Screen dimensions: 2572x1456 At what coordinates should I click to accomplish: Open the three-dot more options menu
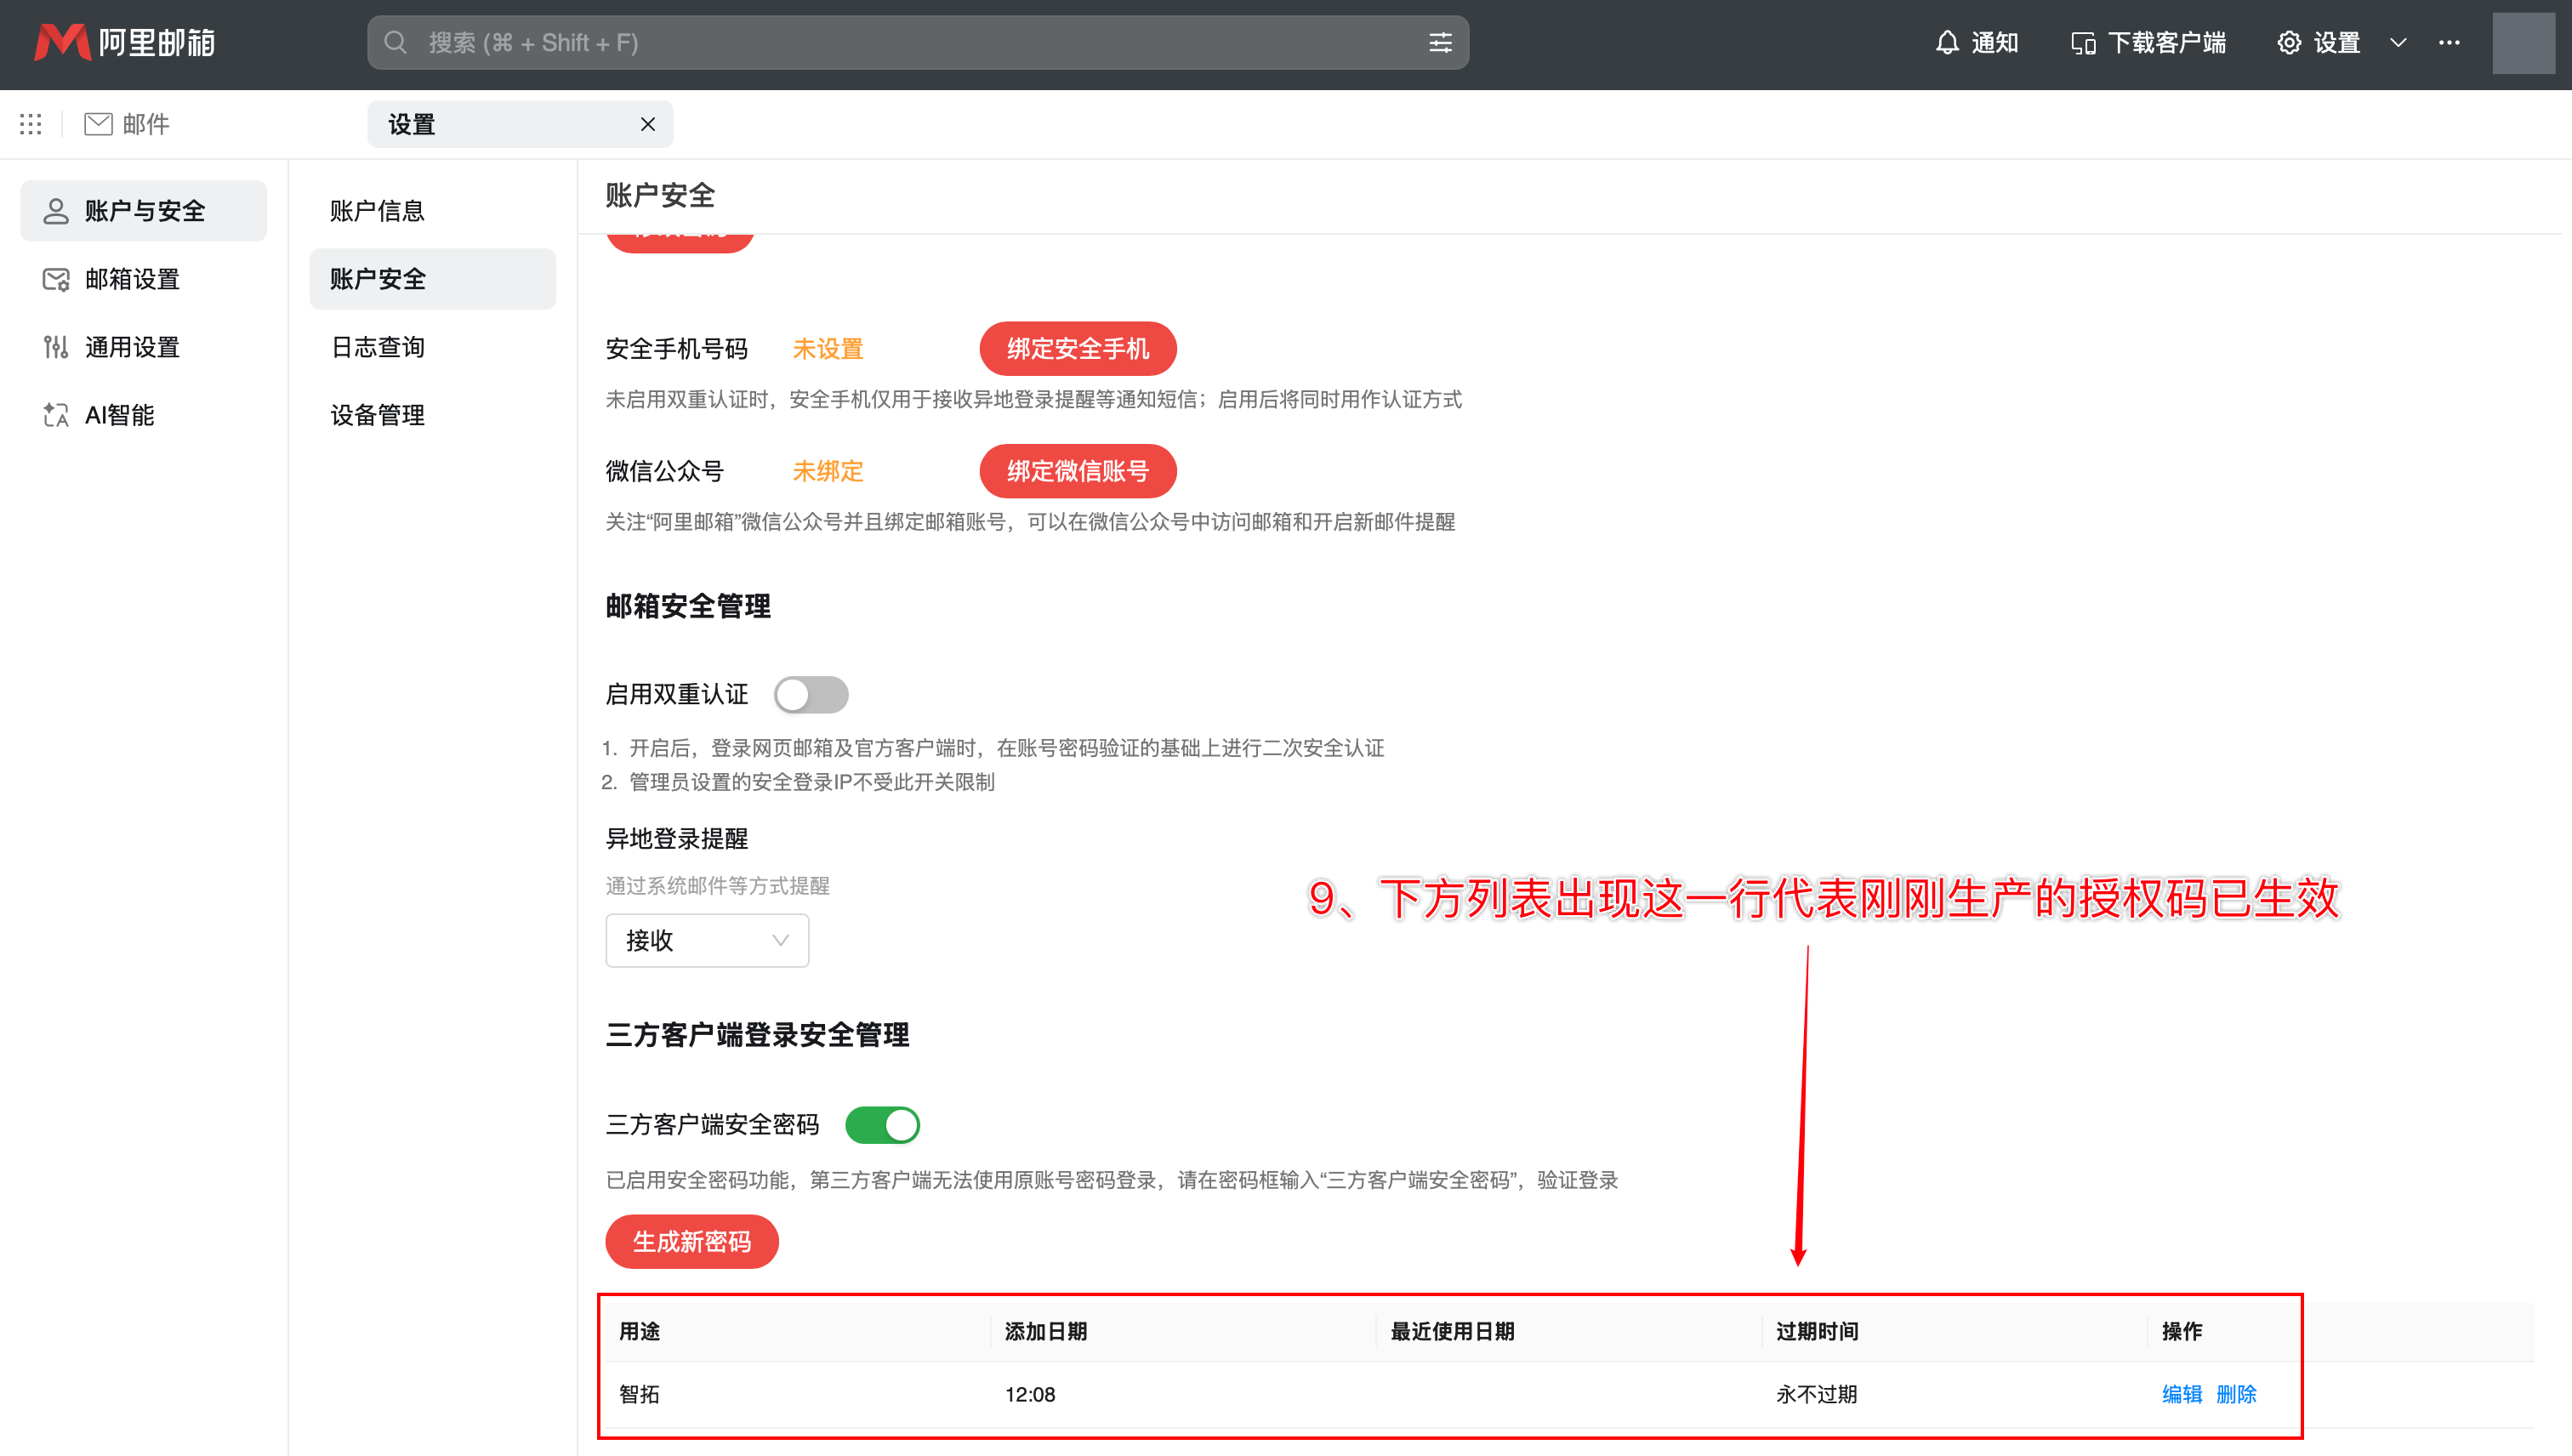2449,42
